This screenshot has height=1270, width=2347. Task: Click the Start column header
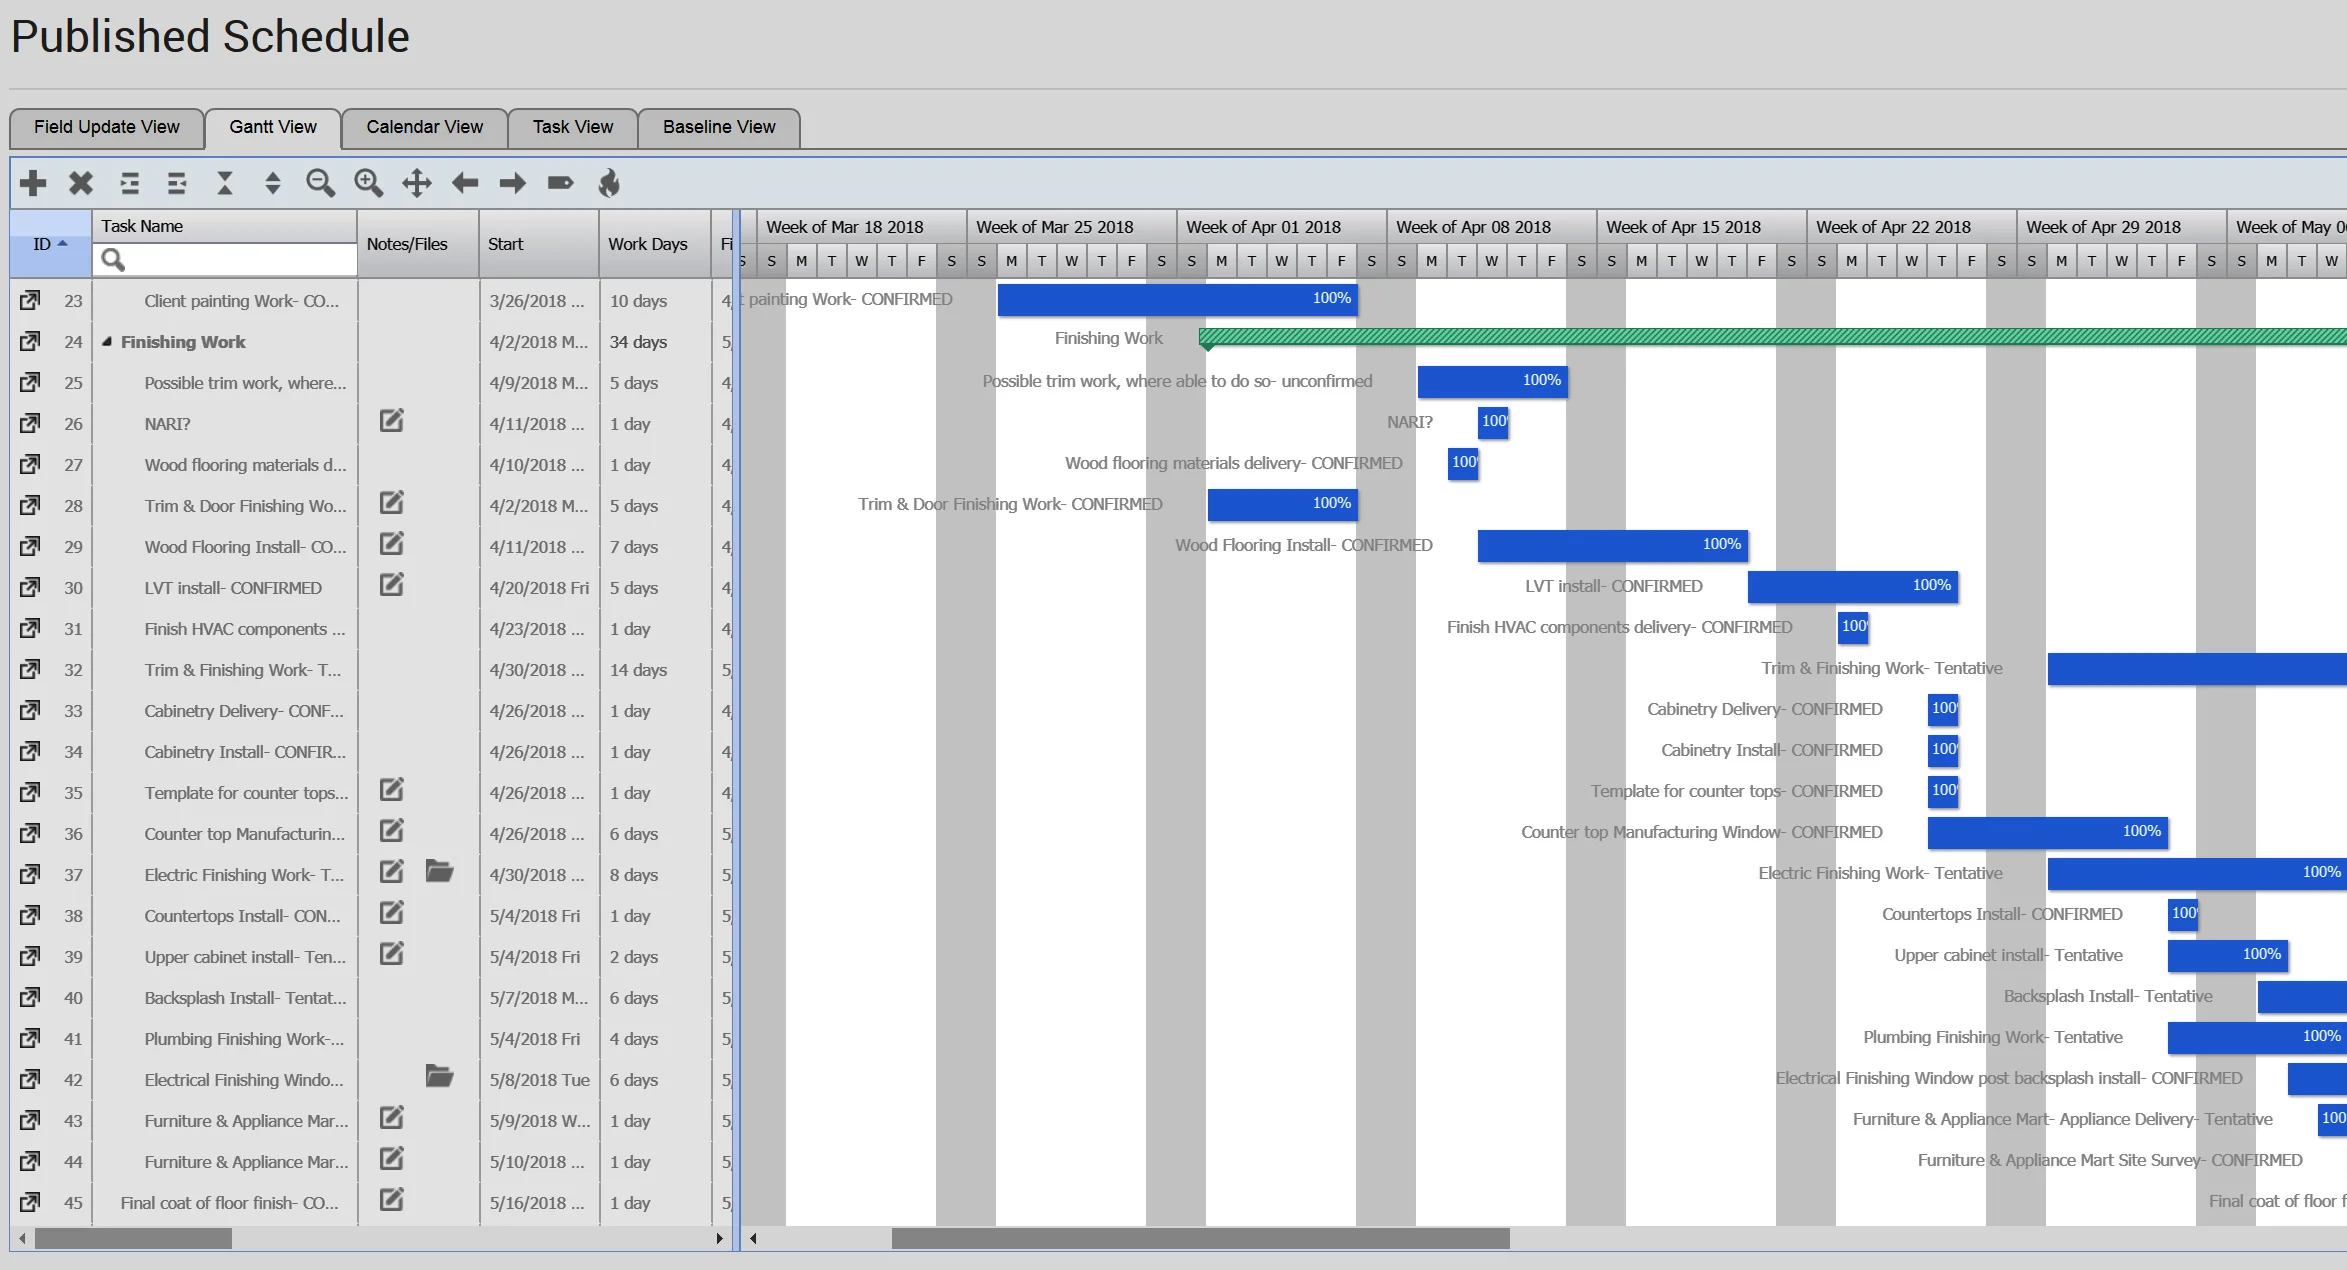pos(538,244)
